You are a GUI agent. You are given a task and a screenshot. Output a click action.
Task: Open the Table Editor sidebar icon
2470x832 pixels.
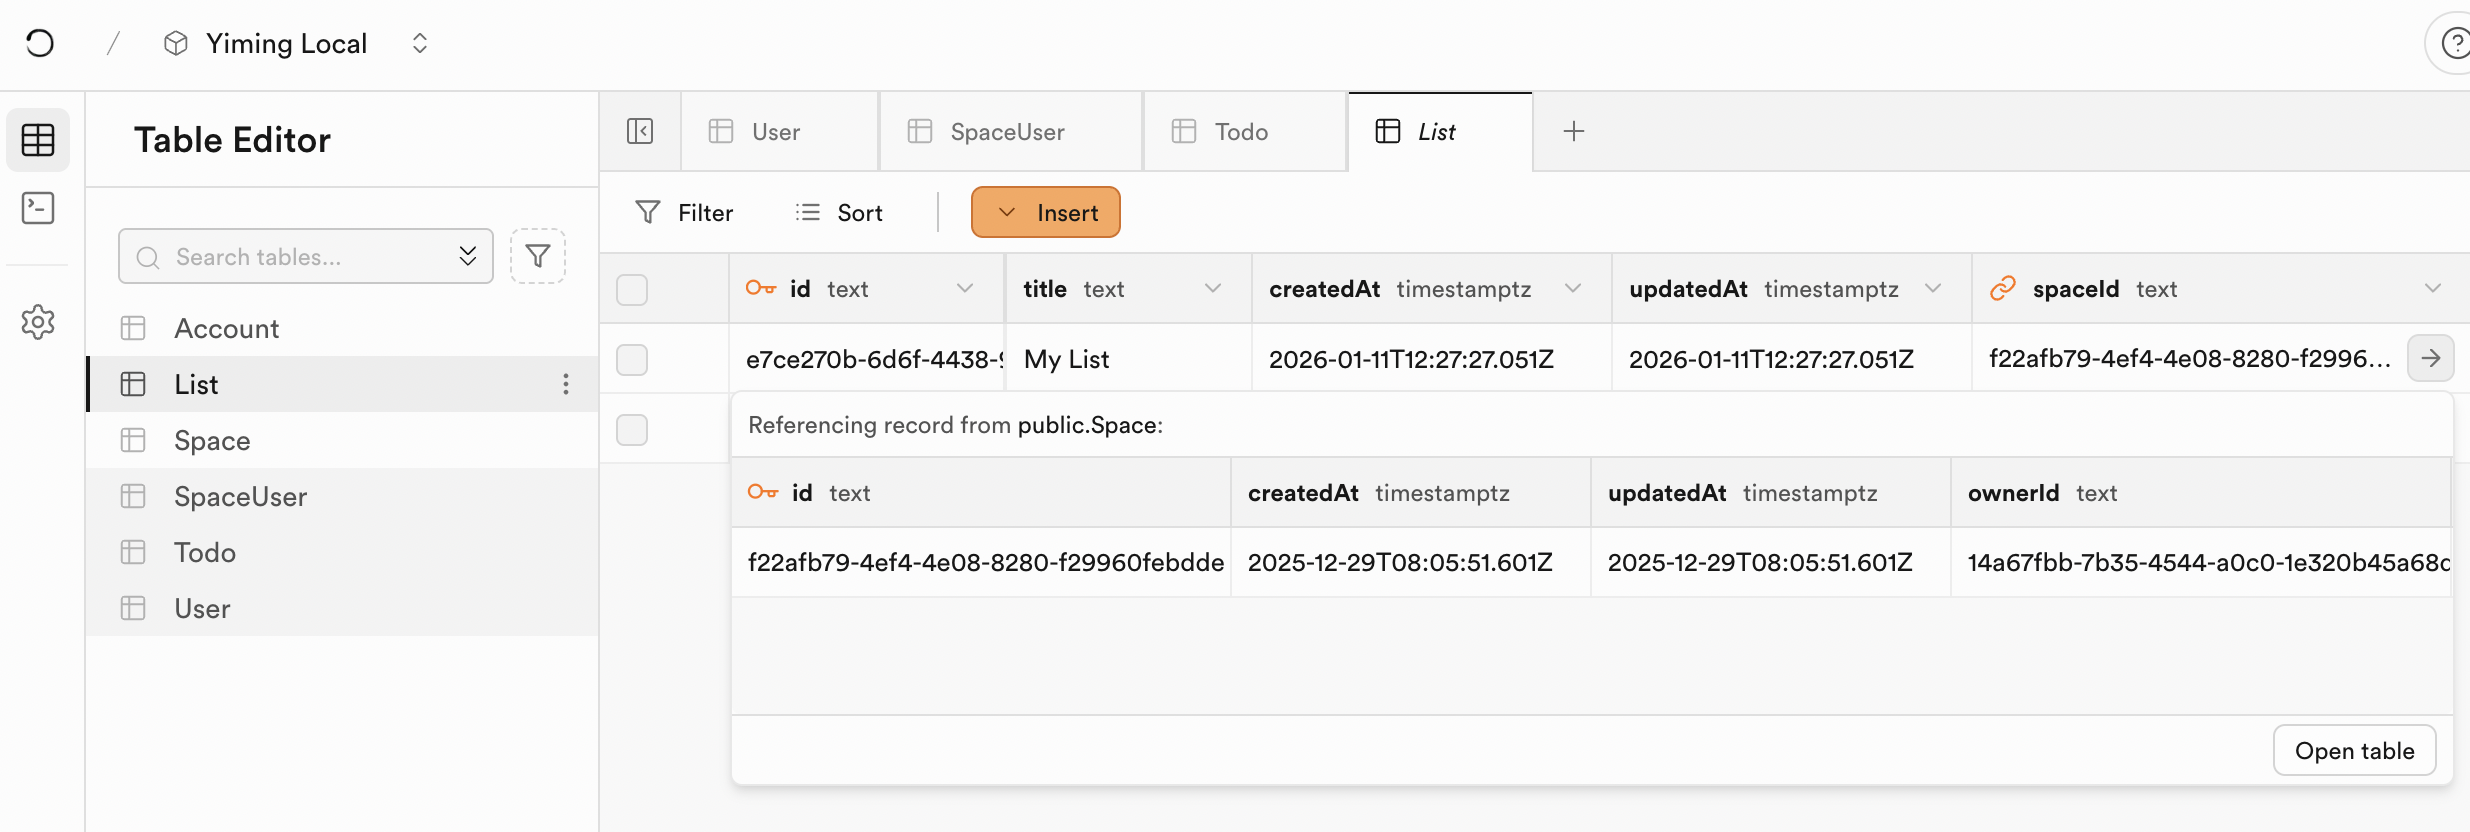[38, 140]
